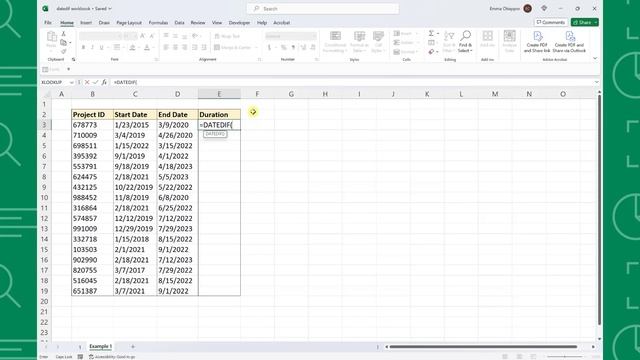
Task: Click the Orientation text angle icon
Action: click(196, 36)
